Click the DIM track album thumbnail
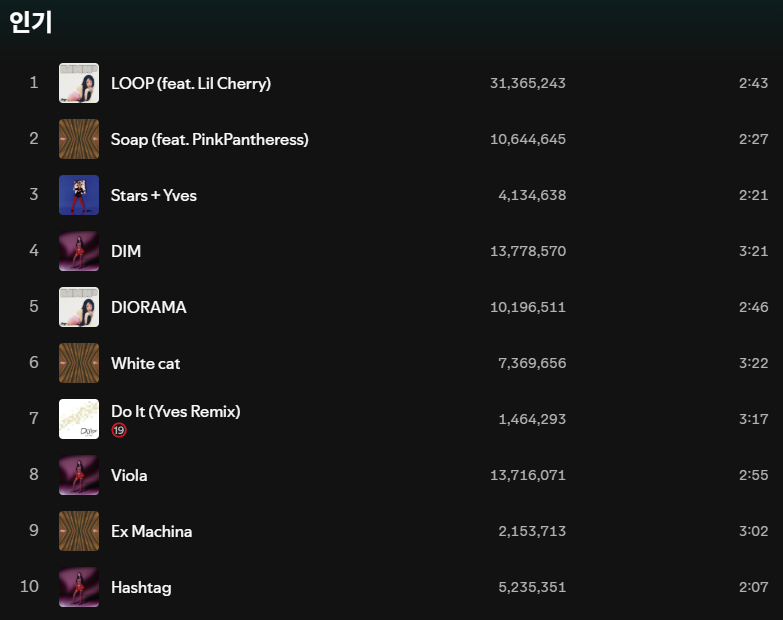 pos(79,251)
